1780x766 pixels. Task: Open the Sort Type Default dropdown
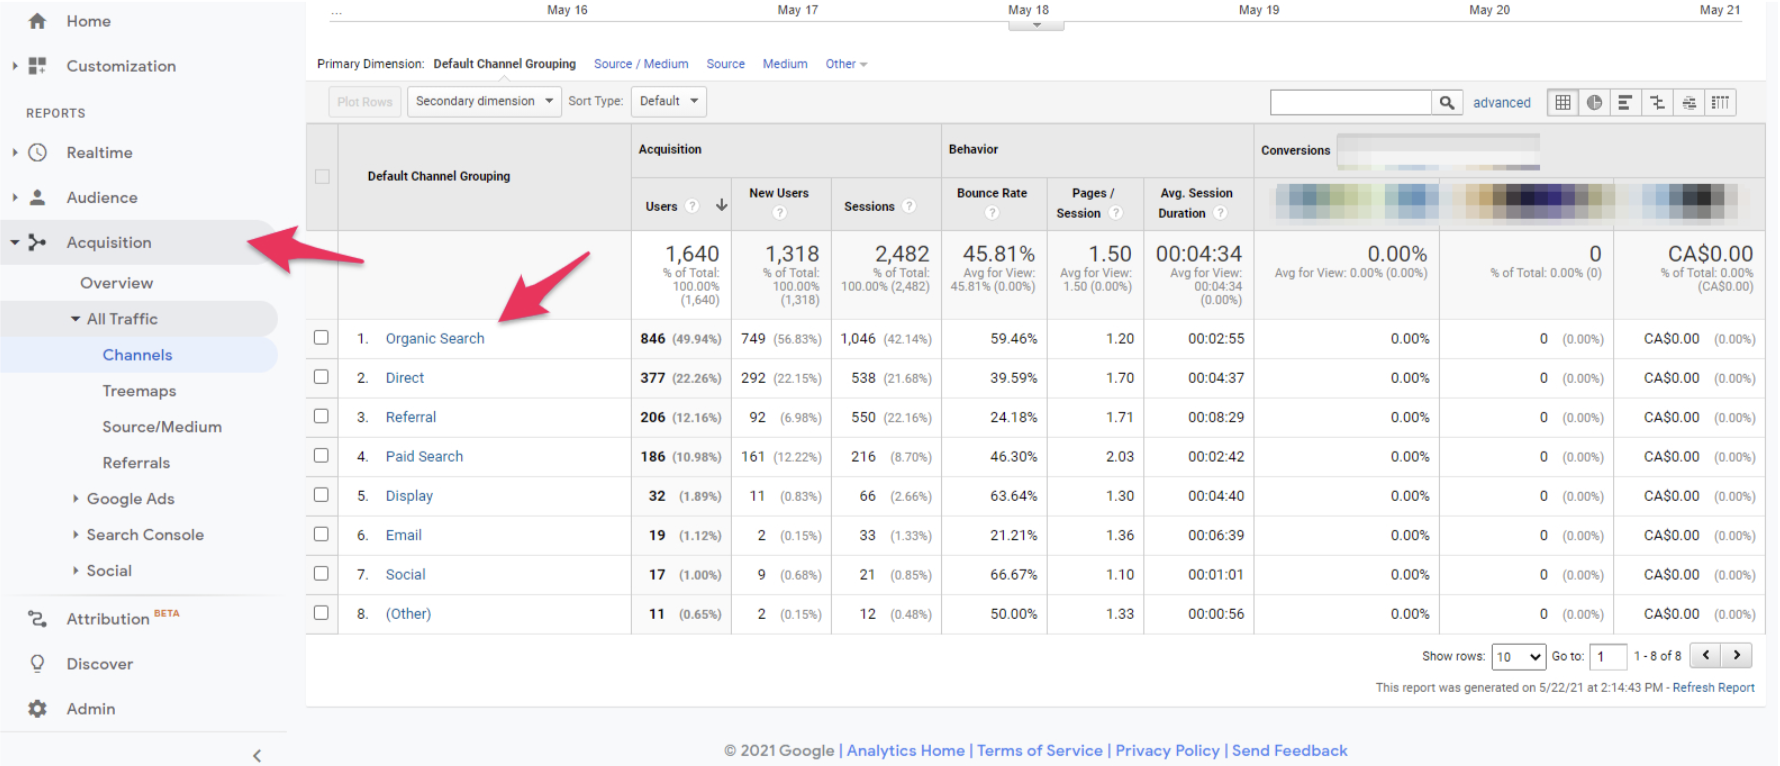click(668, 101)
